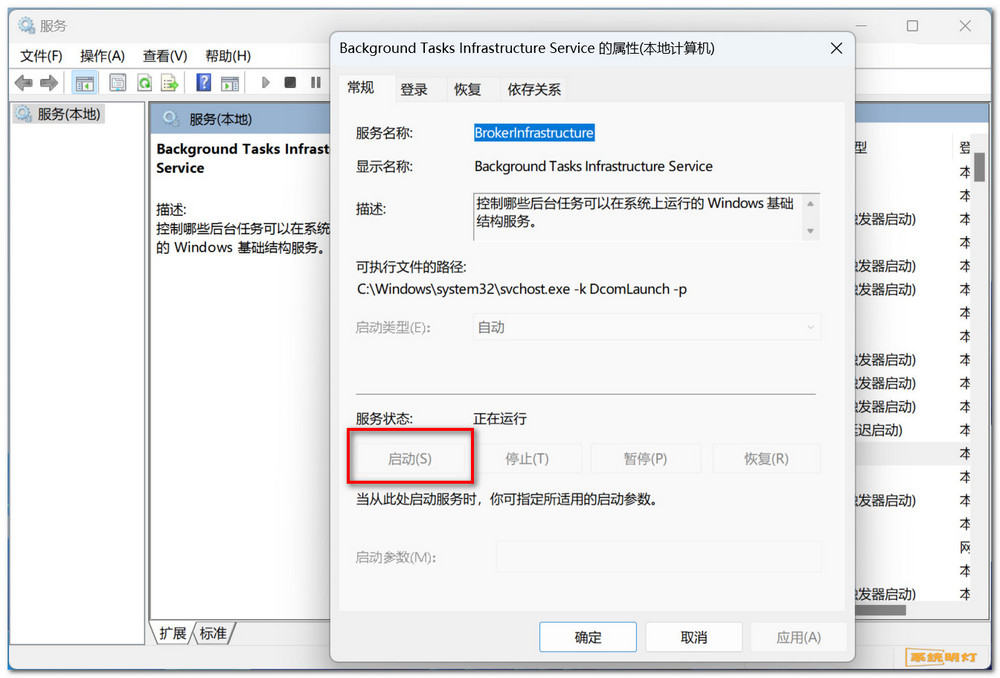The height and width of the screenshot is (678, 1000).
Task: Click the 登 column header in Services list
Action: point(965,148)
